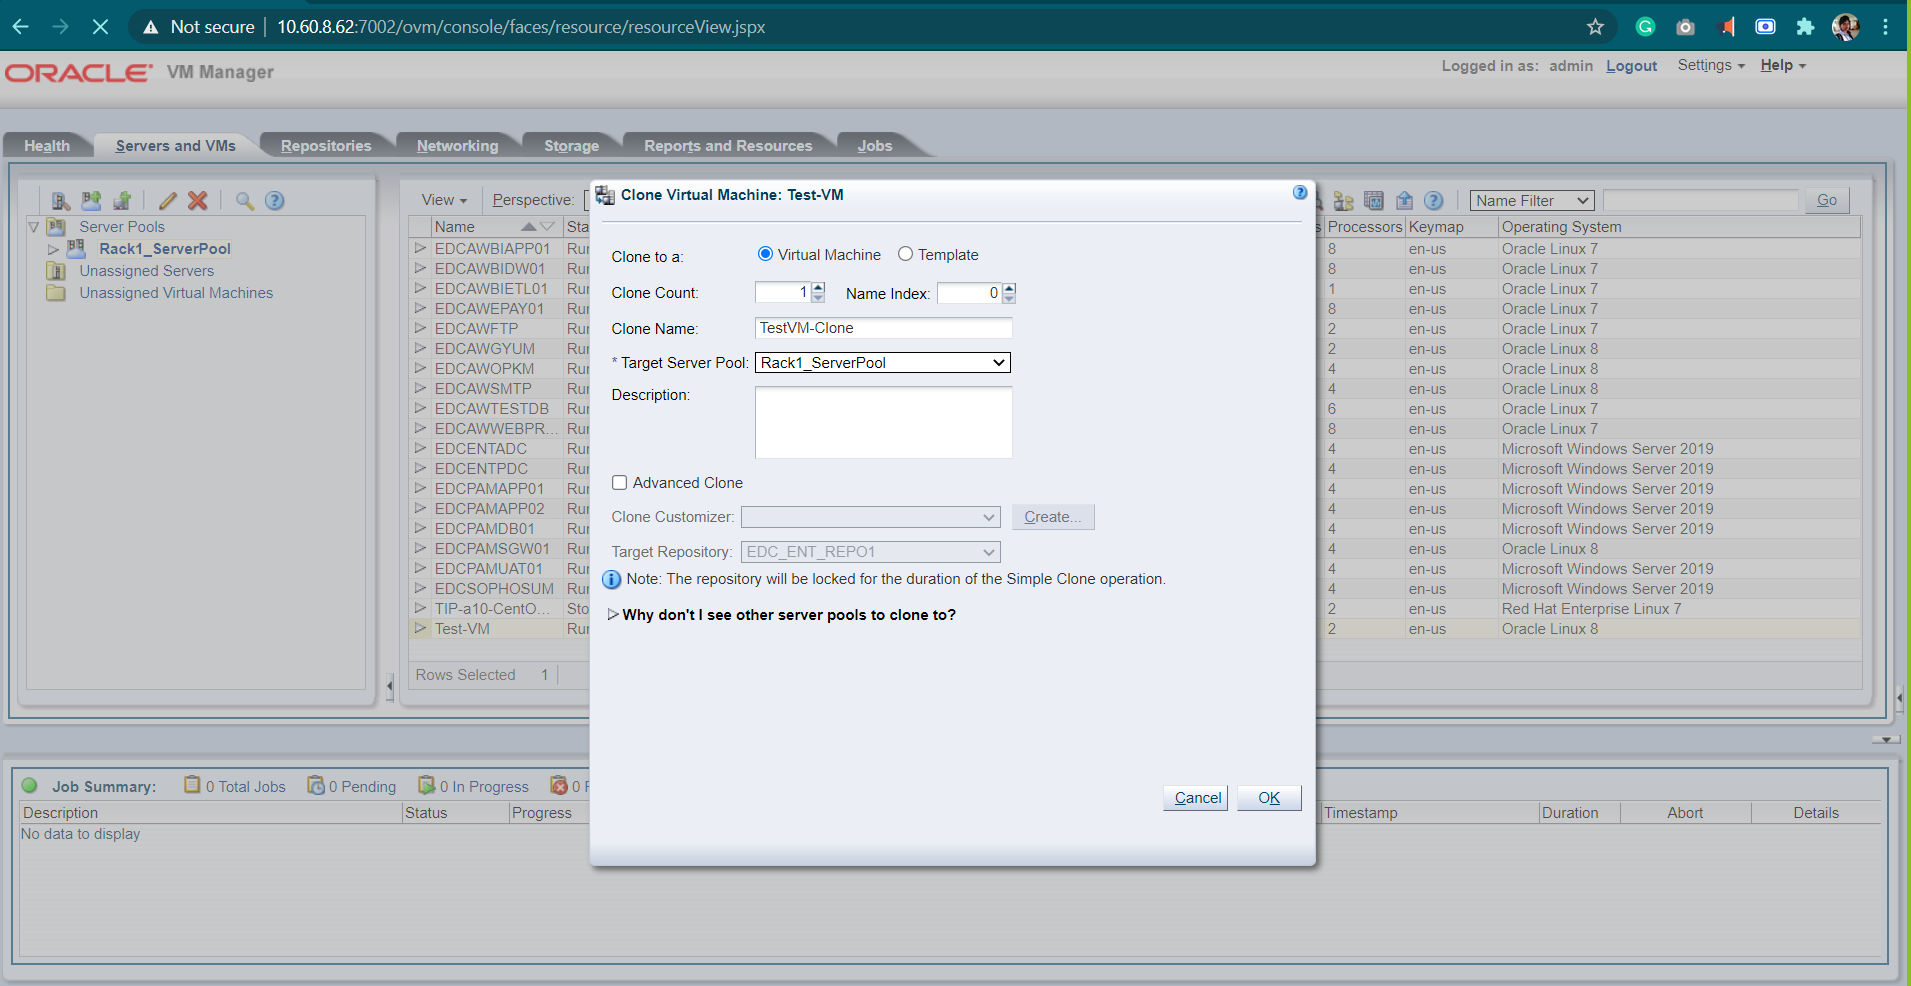Open the Name Filter dropdown
1911x986 pixels.
[x=1532, y=201]
